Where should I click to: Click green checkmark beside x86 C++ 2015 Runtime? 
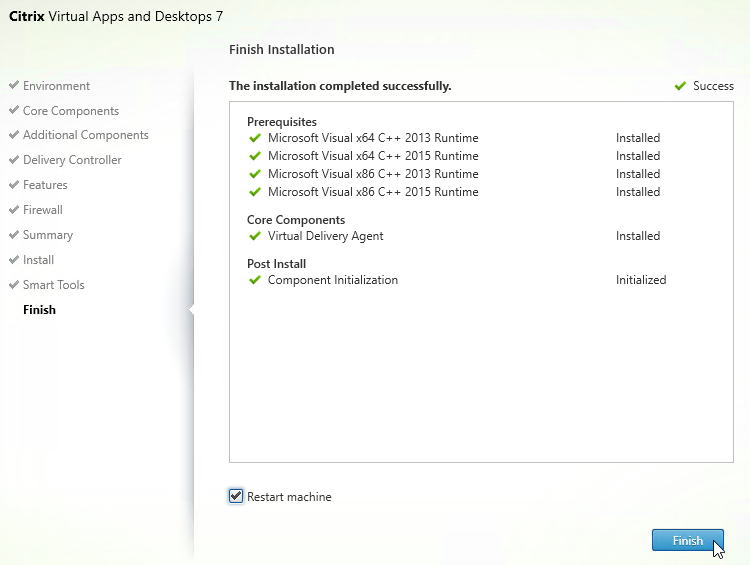pos(254,192)
